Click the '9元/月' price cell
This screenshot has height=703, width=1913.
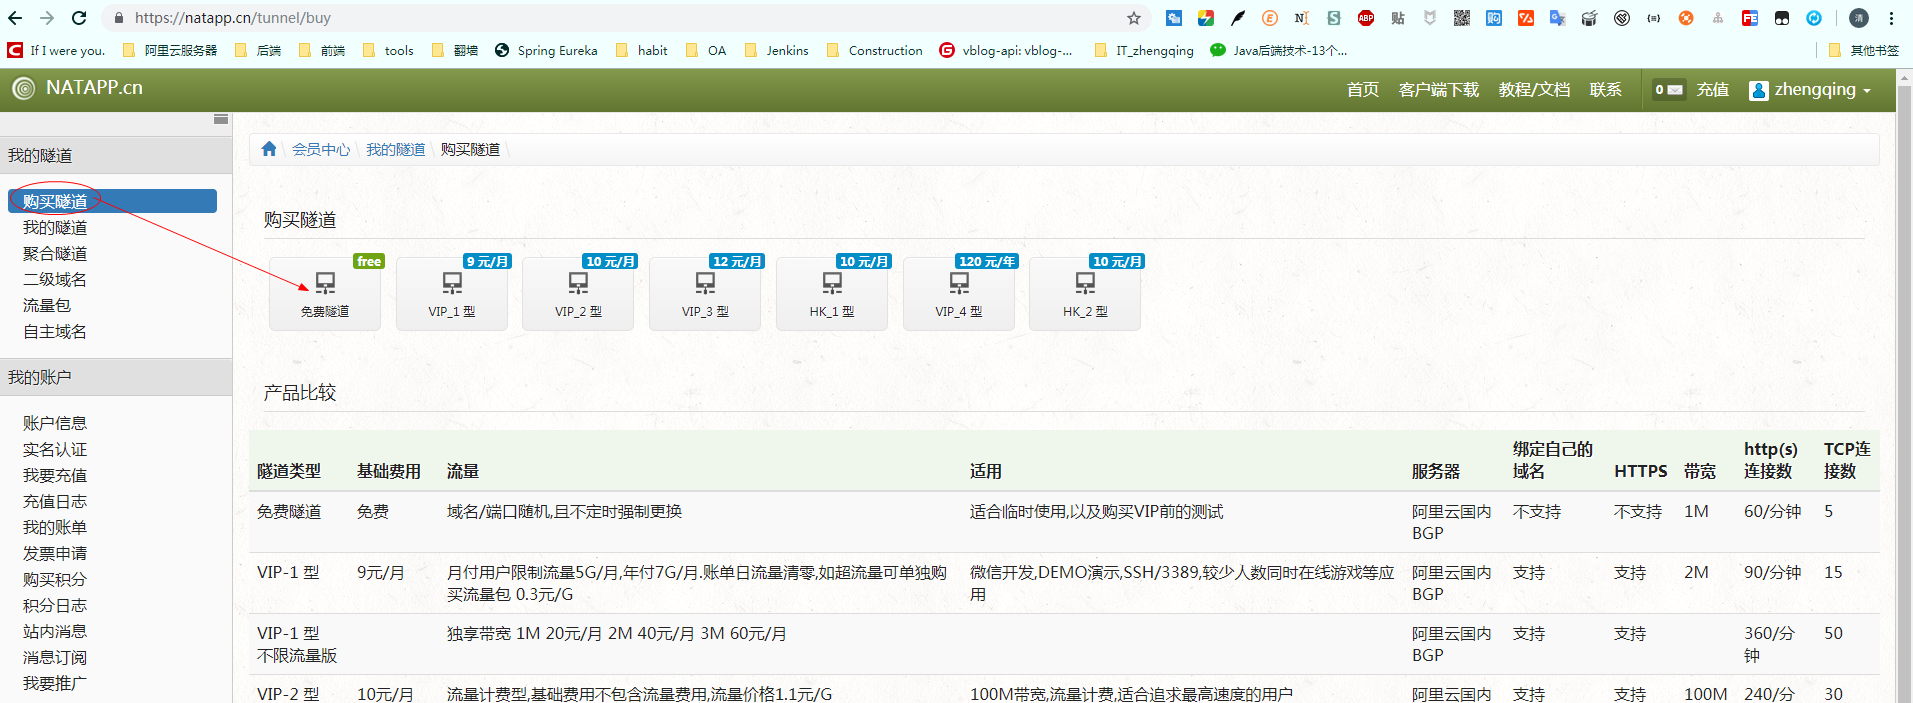click(x=381, y=572)
